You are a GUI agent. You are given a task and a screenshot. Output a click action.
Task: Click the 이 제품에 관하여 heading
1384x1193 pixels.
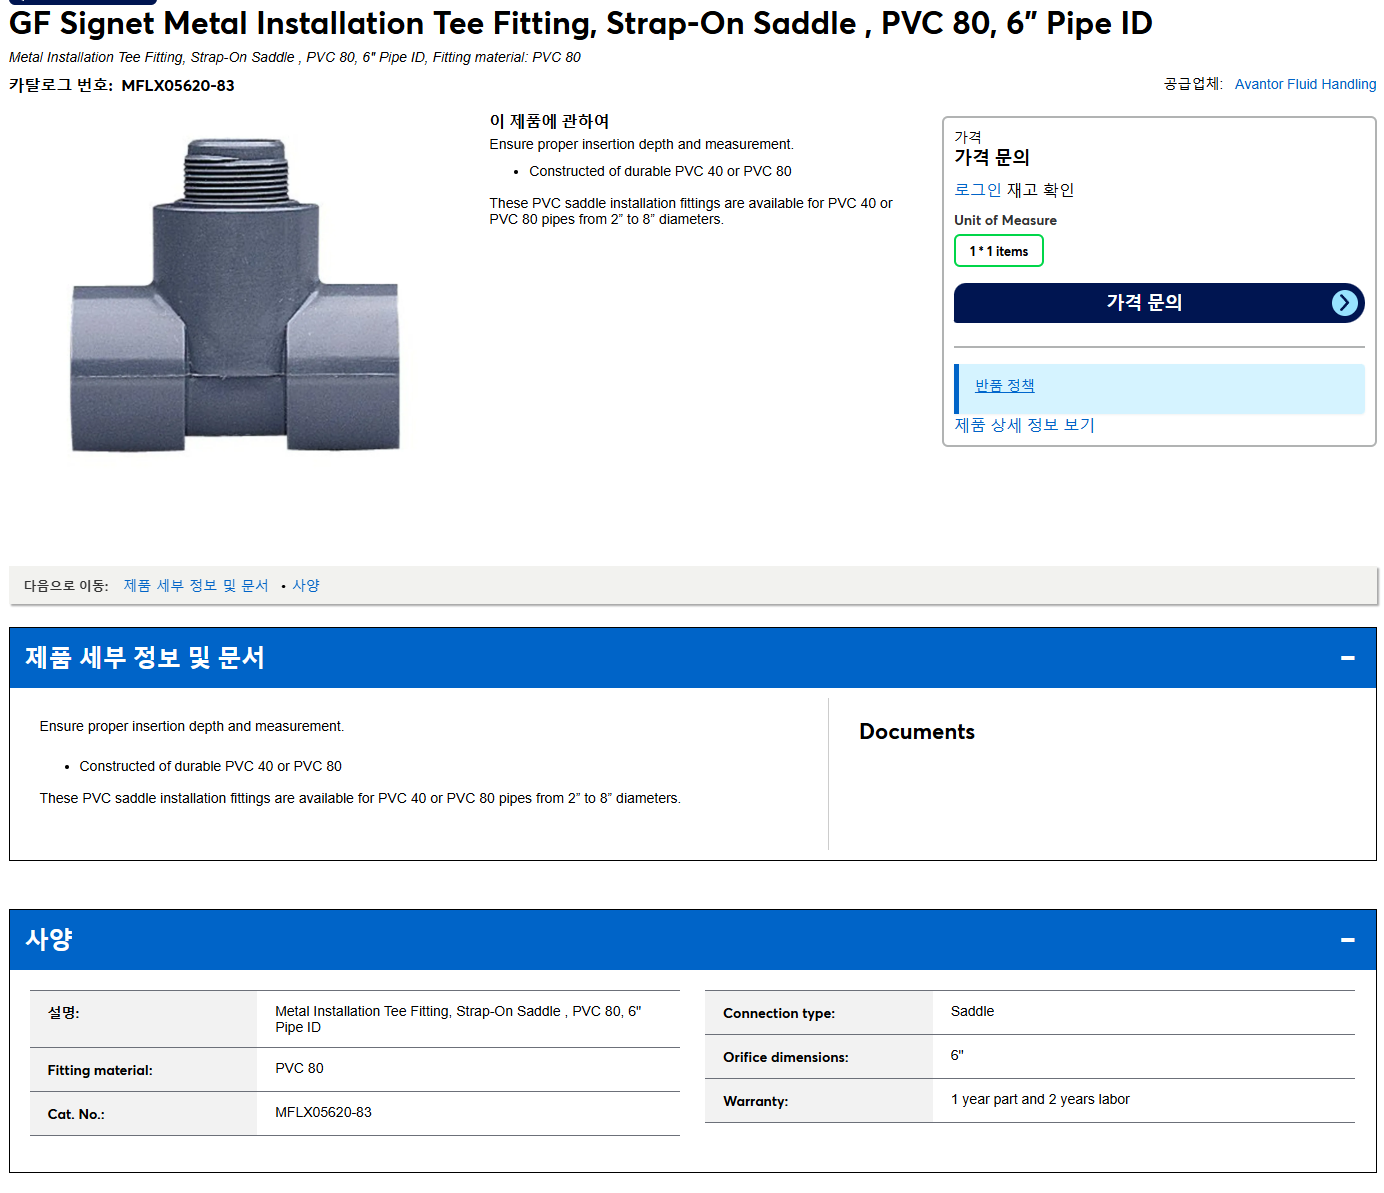549,121
